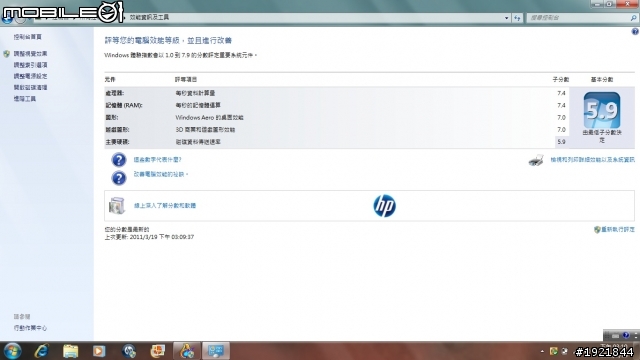
Task: Open 調整視覺效果 adjust visual effects
Action: (x=30, y=53)
